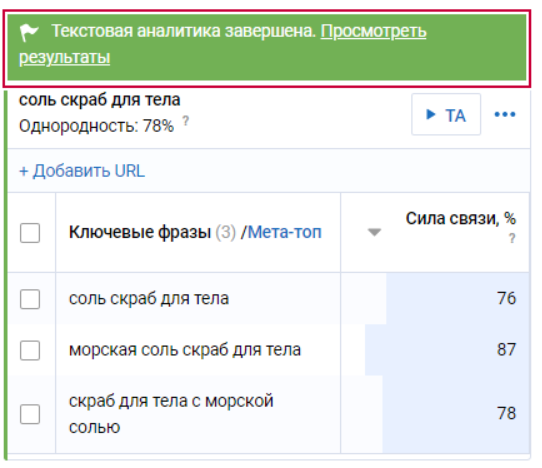Click the bold group title 'соль скраб для тела'
The image size is (542, 468).
tap(100, 100)
